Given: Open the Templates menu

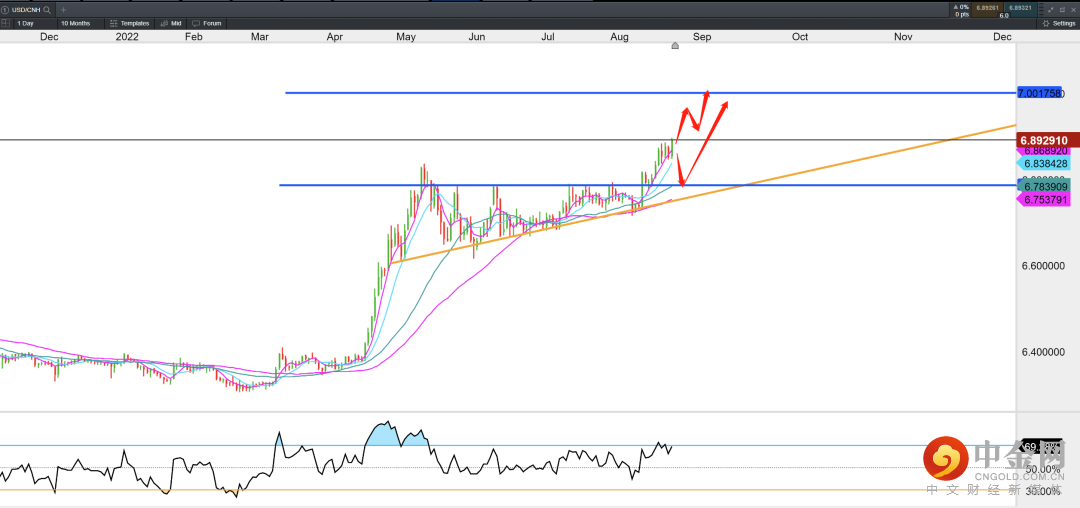Looking at the screenshot, I should point(129,23).
